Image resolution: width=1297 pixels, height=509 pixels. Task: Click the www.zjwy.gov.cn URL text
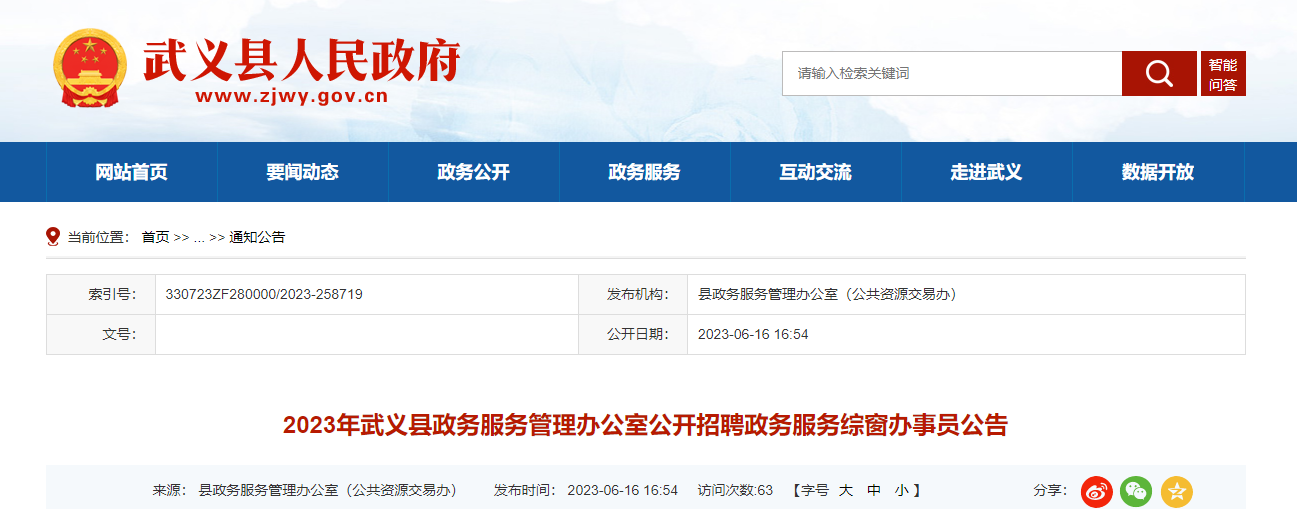click(x=291, y=97)
